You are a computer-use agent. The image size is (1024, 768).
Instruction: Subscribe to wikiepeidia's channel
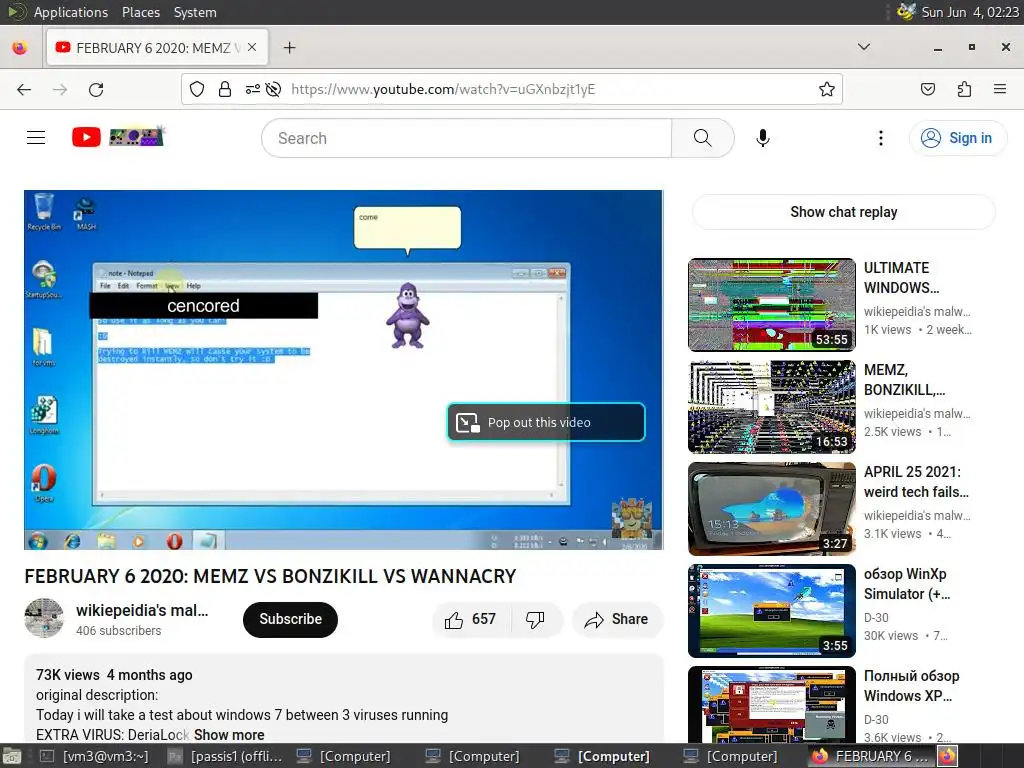(291, 619)
